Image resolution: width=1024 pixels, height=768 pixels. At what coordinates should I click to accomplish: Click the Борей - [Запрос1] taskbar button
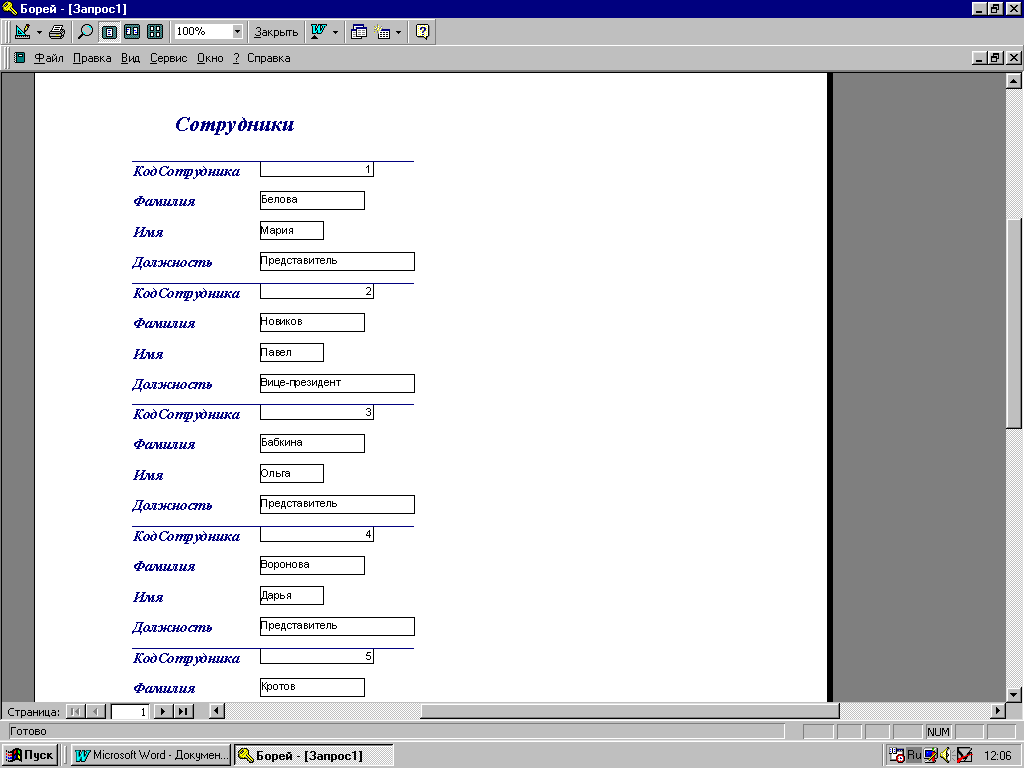click(313, 755)
